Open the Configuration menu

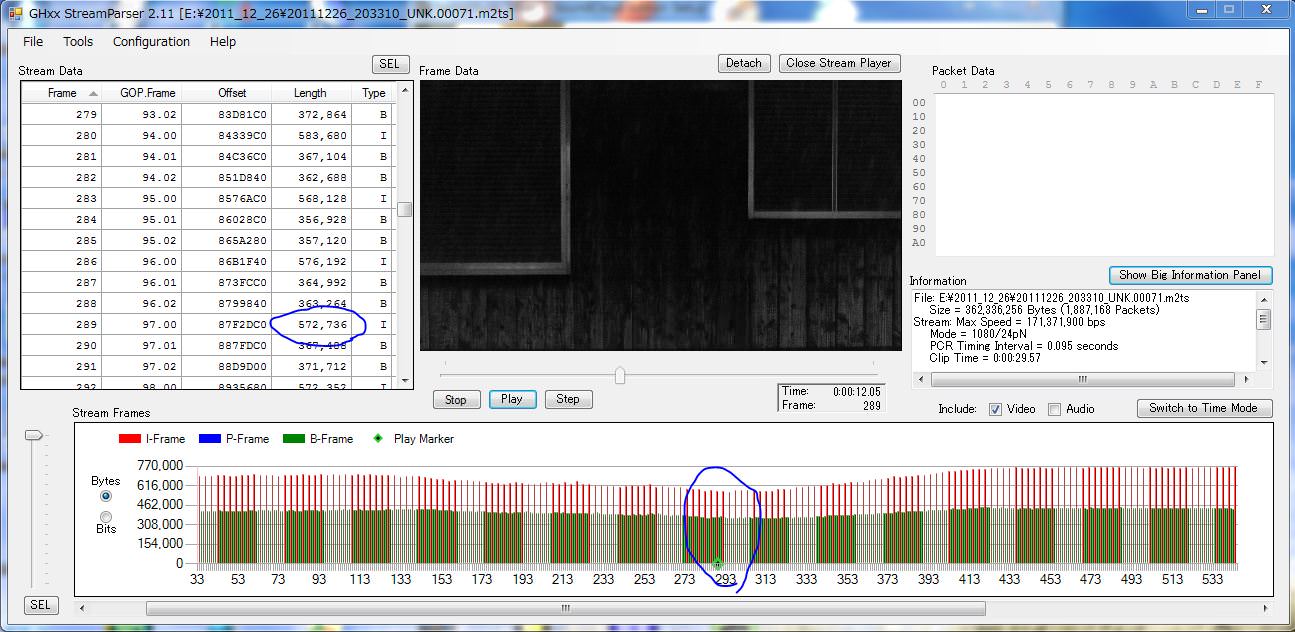(151, 42)
